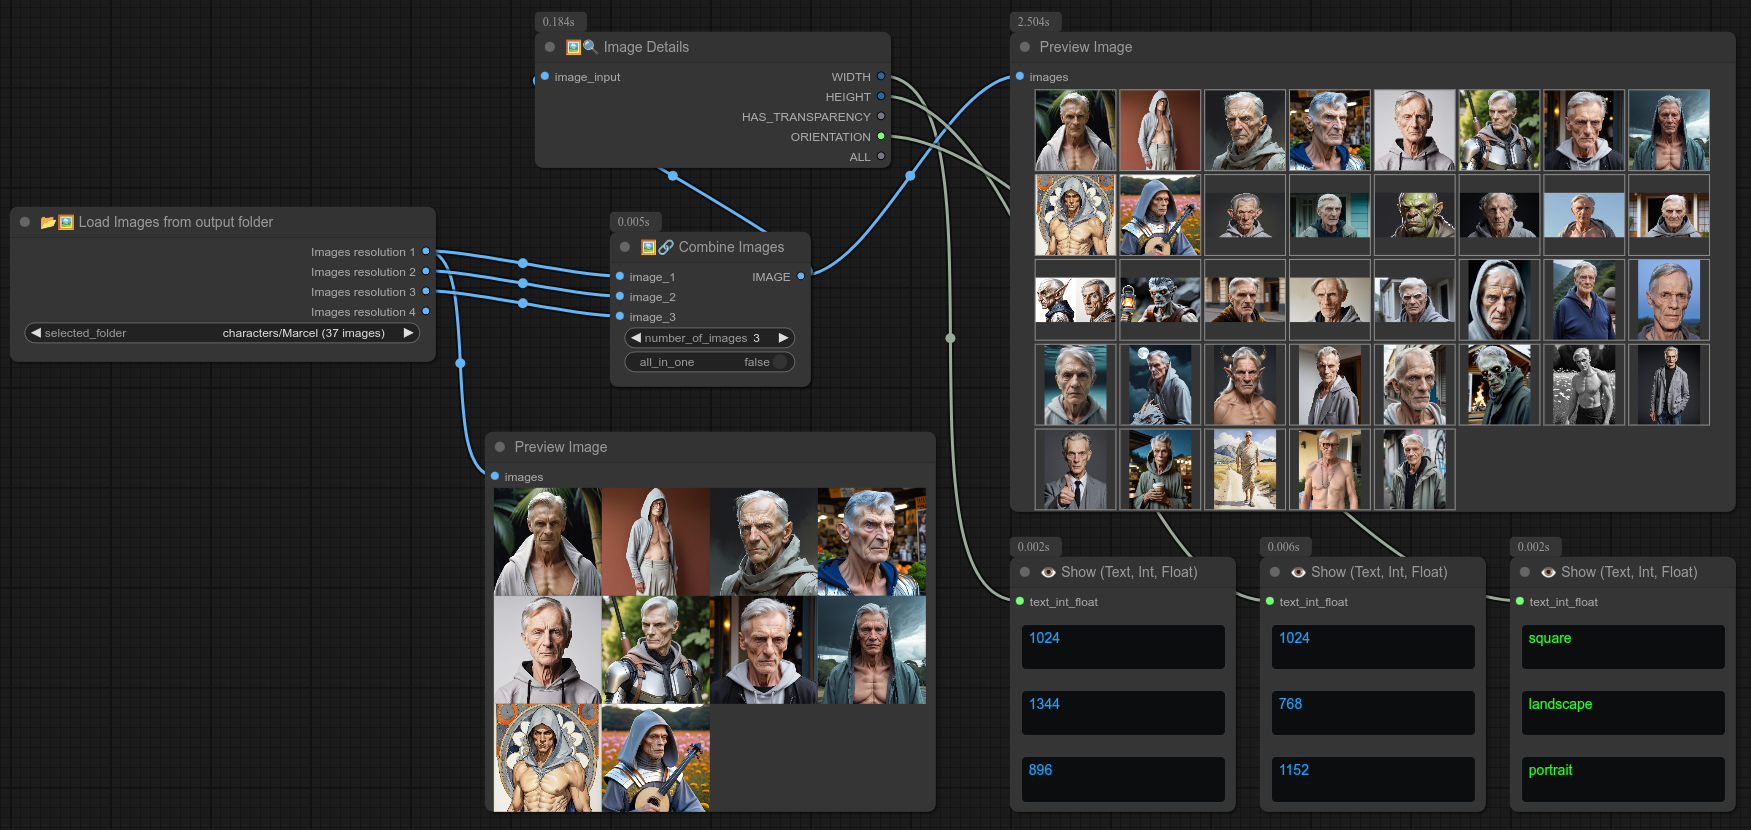Click the text field showing portrait
This screenshot has width=1751, height=830.
click(1622, 778)
